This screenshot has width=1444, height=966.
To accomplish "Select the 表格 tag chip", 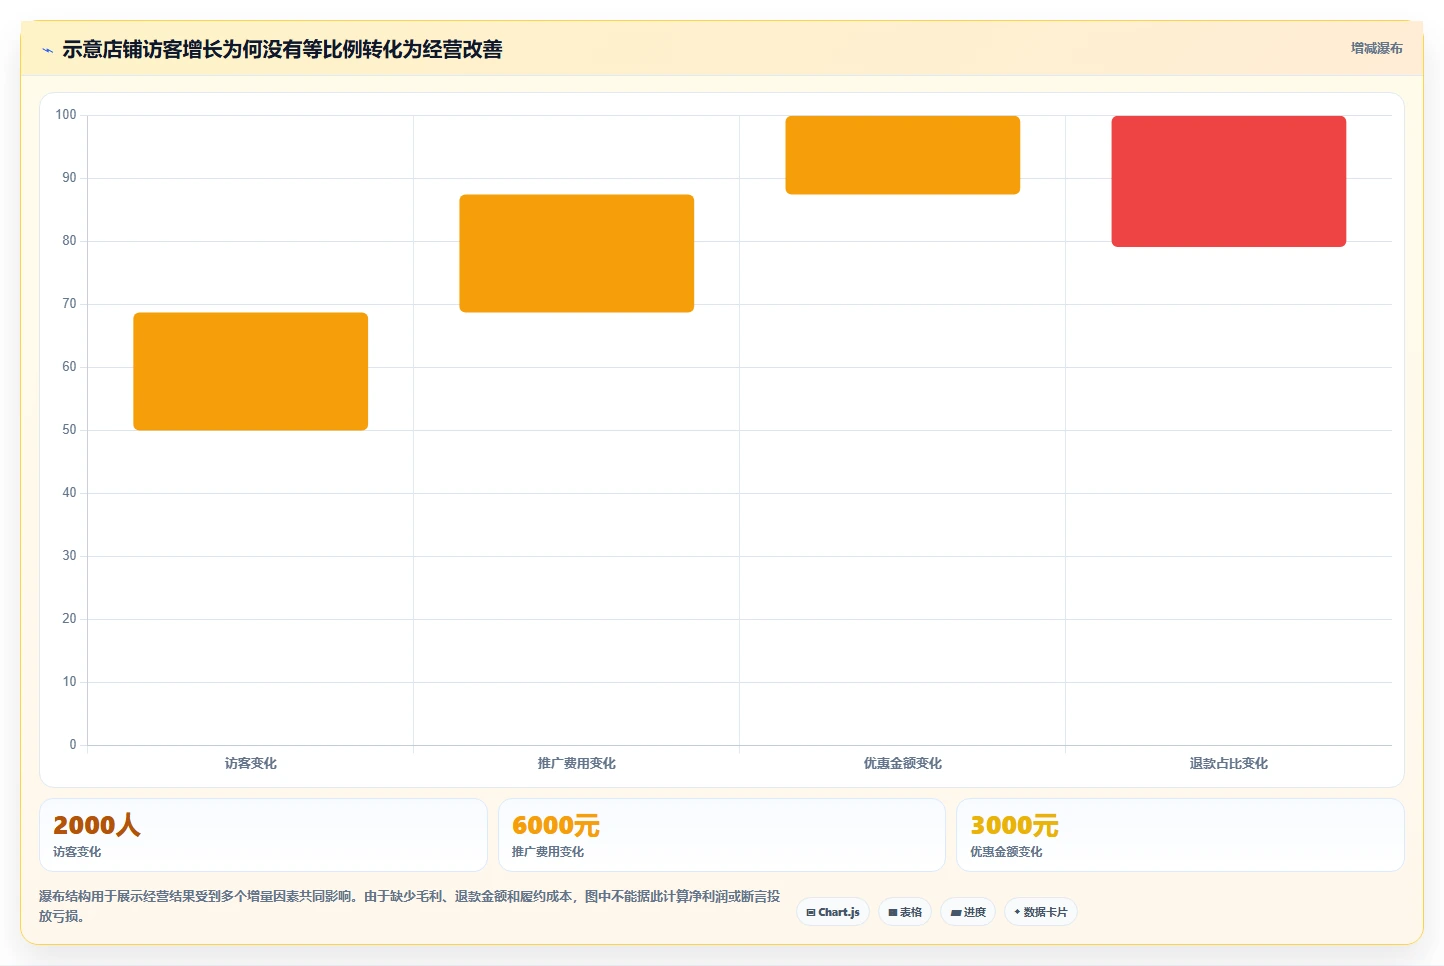I will (905, 912).
